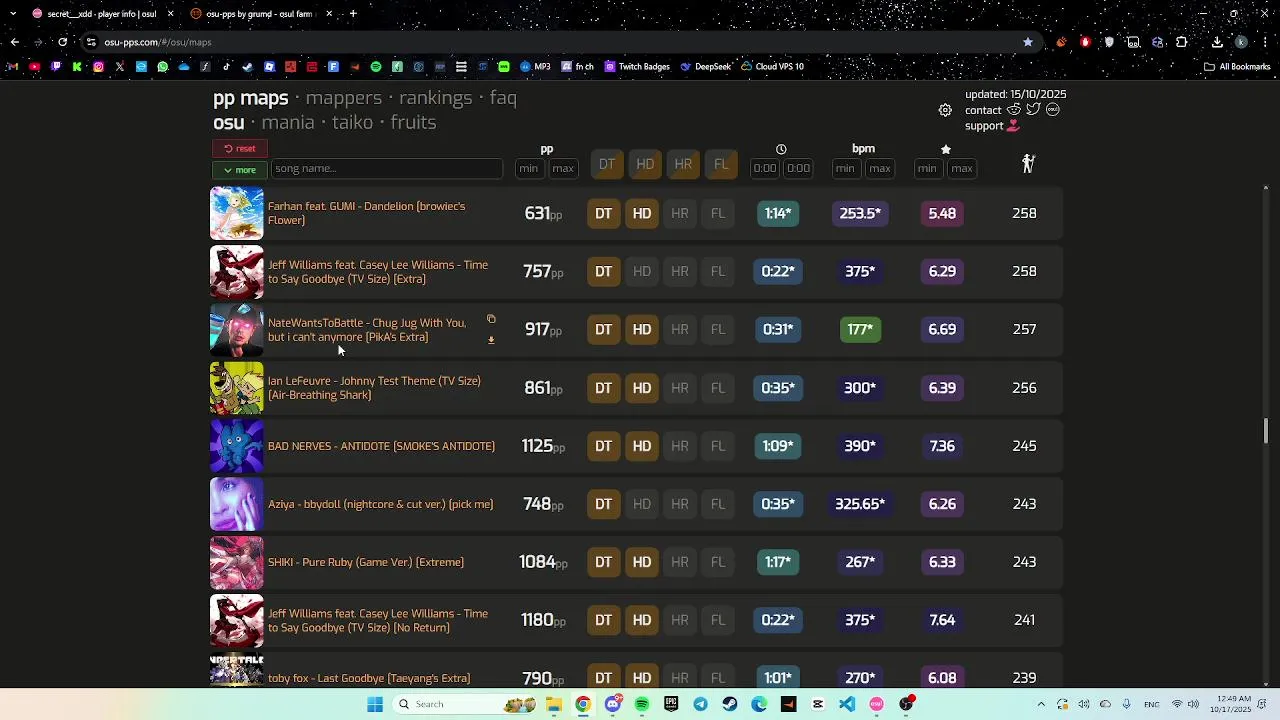
Task: Reload the page with the refresh icon
Action: tap(62, 42)
